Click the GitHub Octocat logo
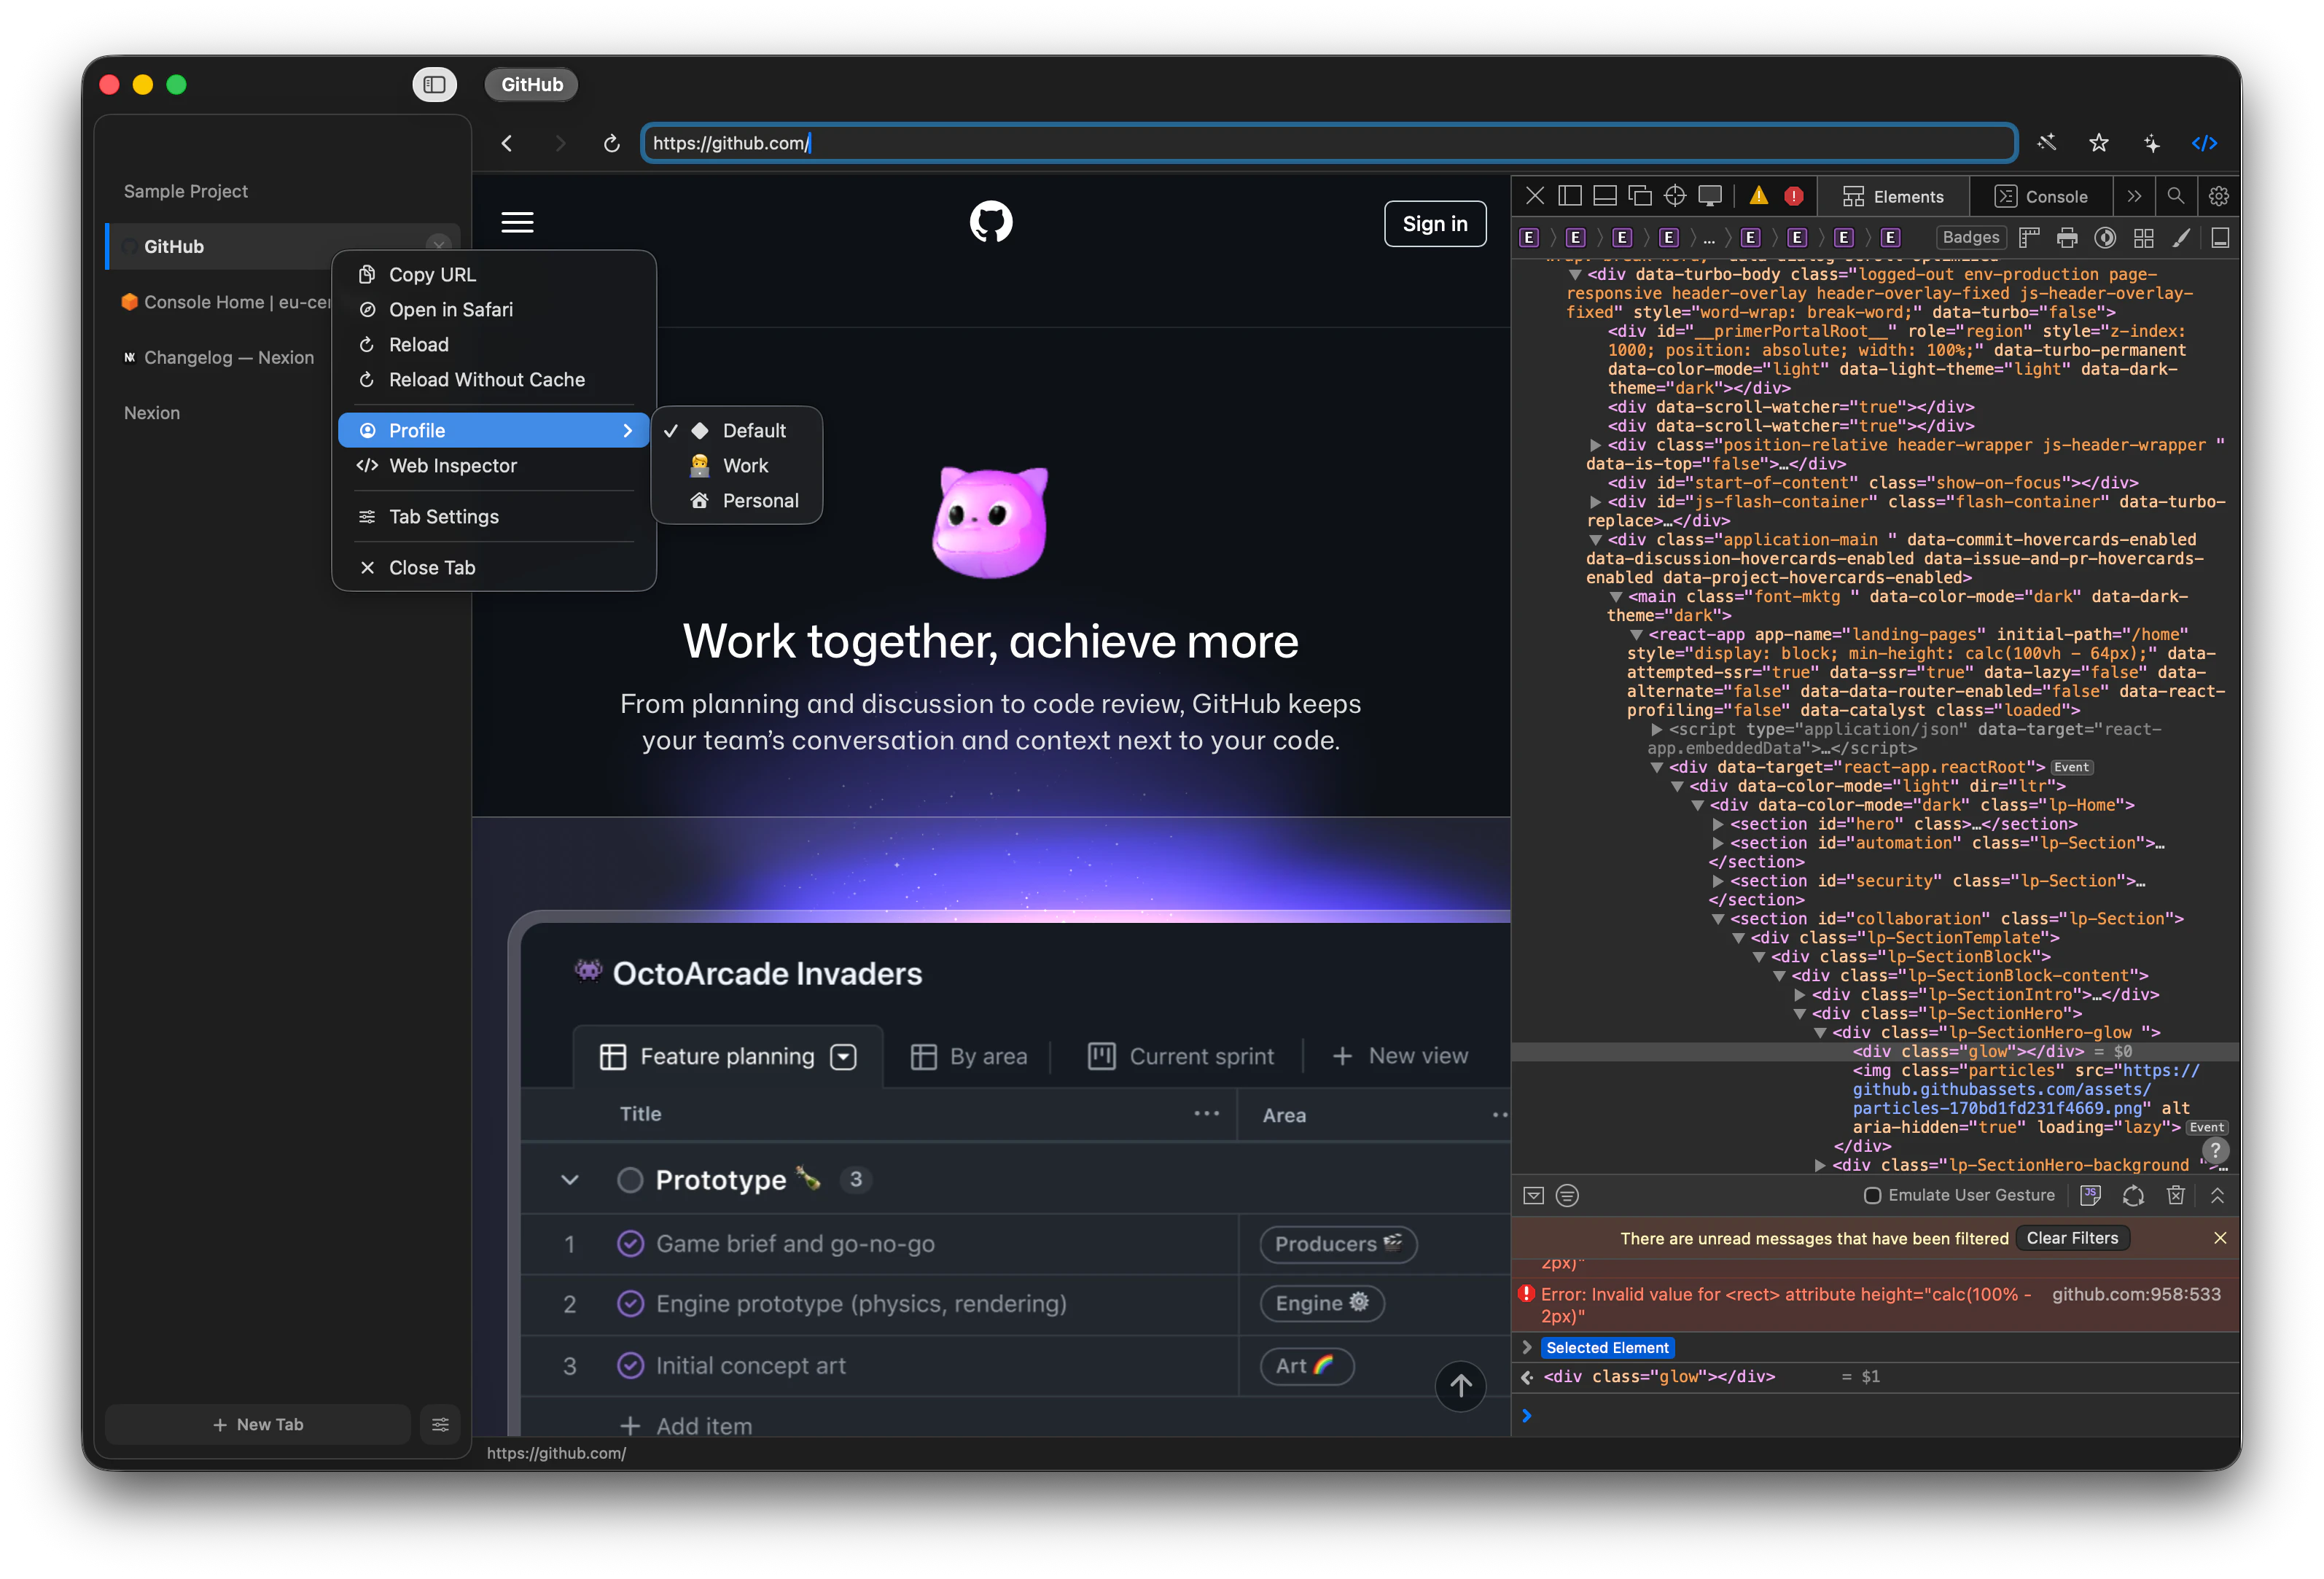Viewport: 2324px width, 1579px height. [x=991, y=222]
